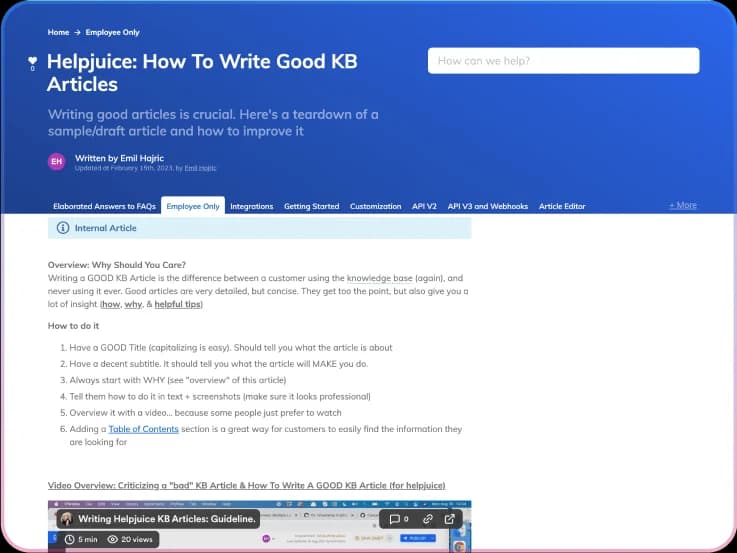Open Employee Only breadcrumb link
Screen dimensions: 737x553
[x=112, y=32]
